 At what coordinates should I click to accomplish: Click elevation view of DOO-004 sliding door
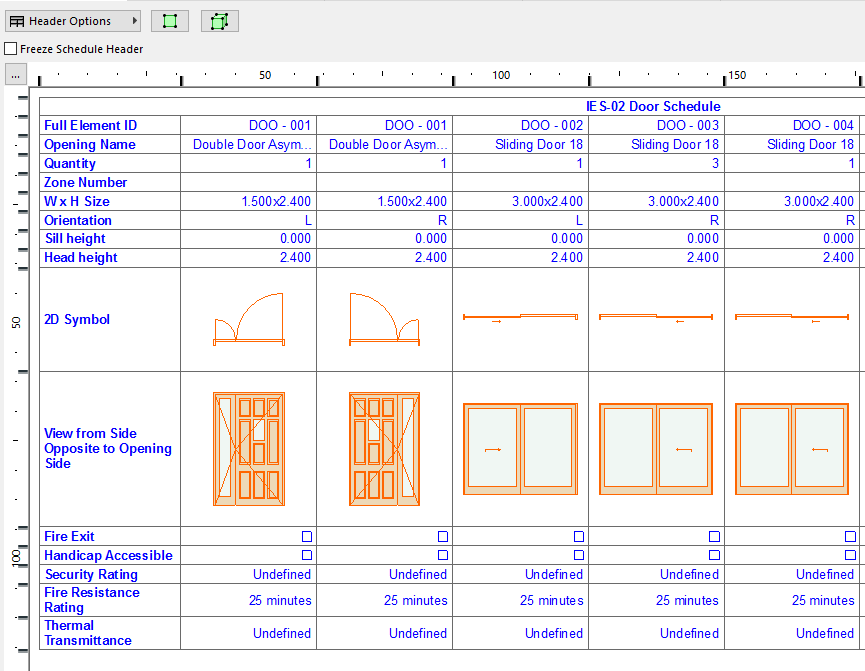click(x=792, y=449)
